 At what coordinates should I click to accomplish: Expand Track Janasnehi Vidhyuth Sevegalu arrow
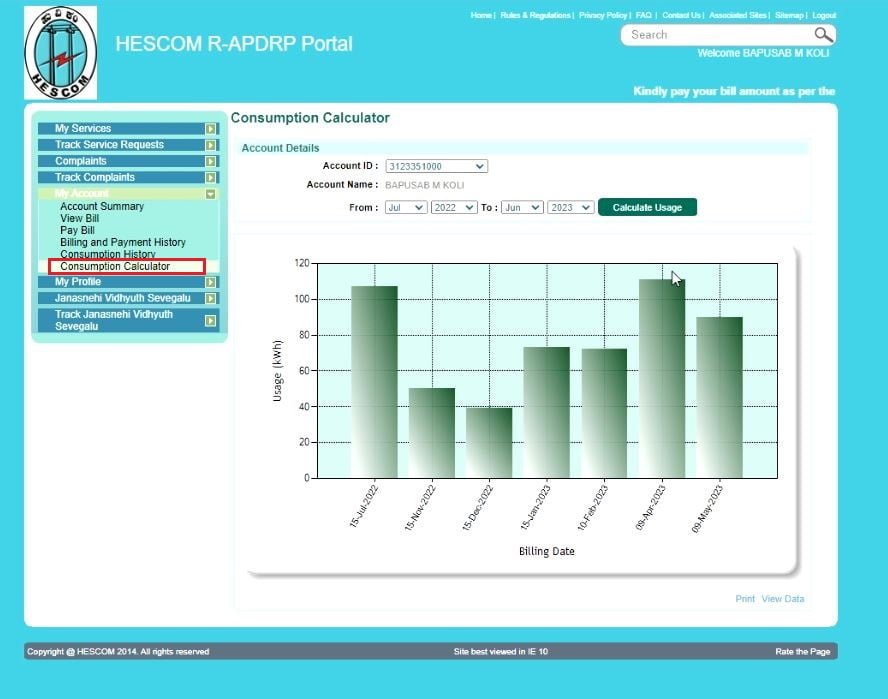(x=210, y=321)
